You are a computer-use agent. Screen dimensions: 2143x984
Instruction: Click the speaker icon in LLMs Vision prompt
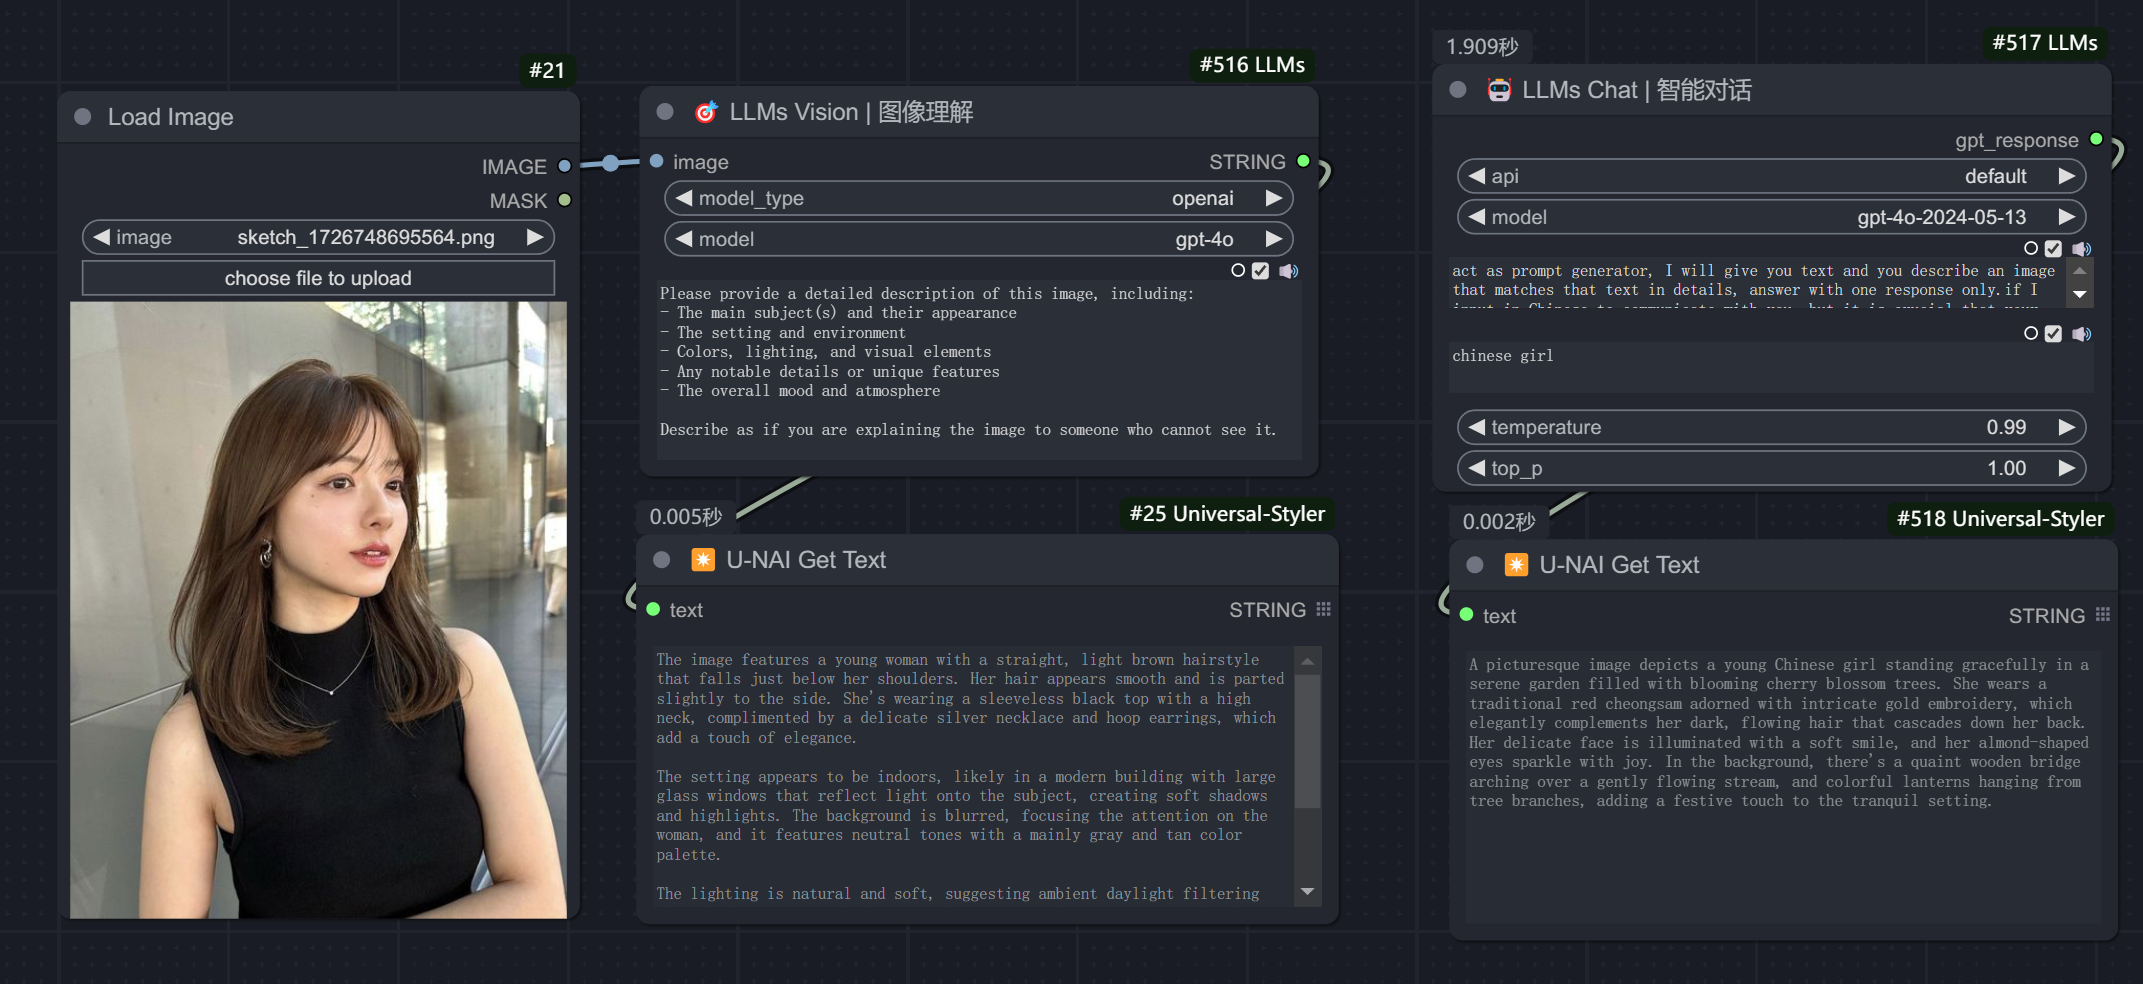pos(1288,271)
